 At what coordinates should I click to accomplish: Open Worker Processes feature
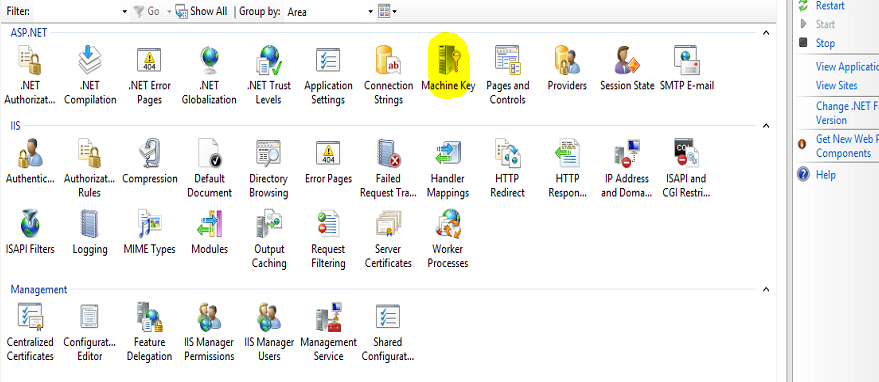coord(448,240)
